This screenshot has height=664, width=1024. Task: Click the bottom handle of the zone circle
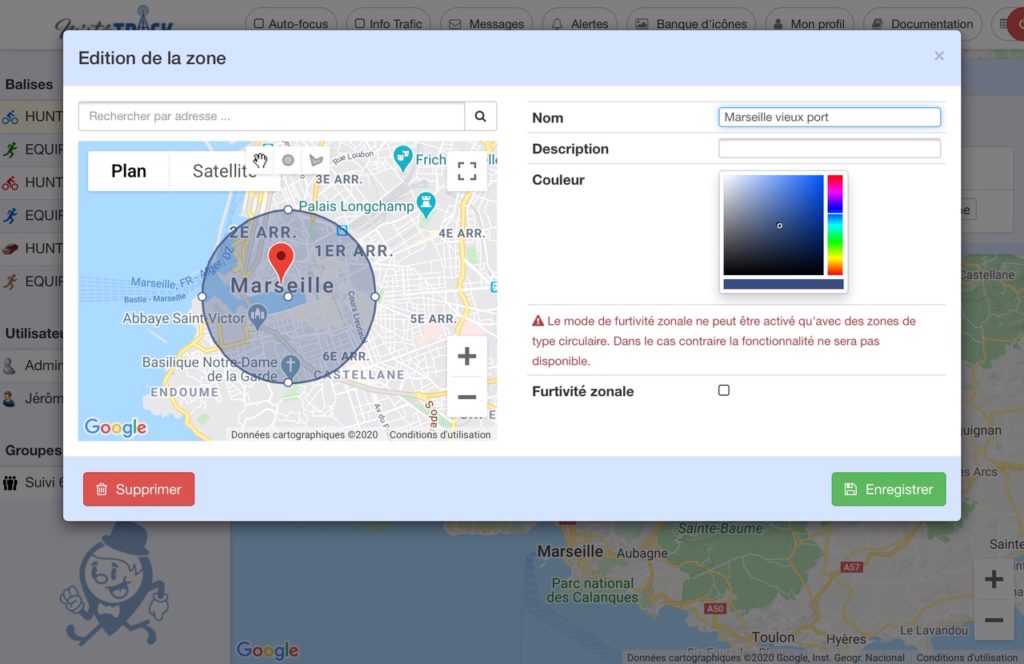288,383
